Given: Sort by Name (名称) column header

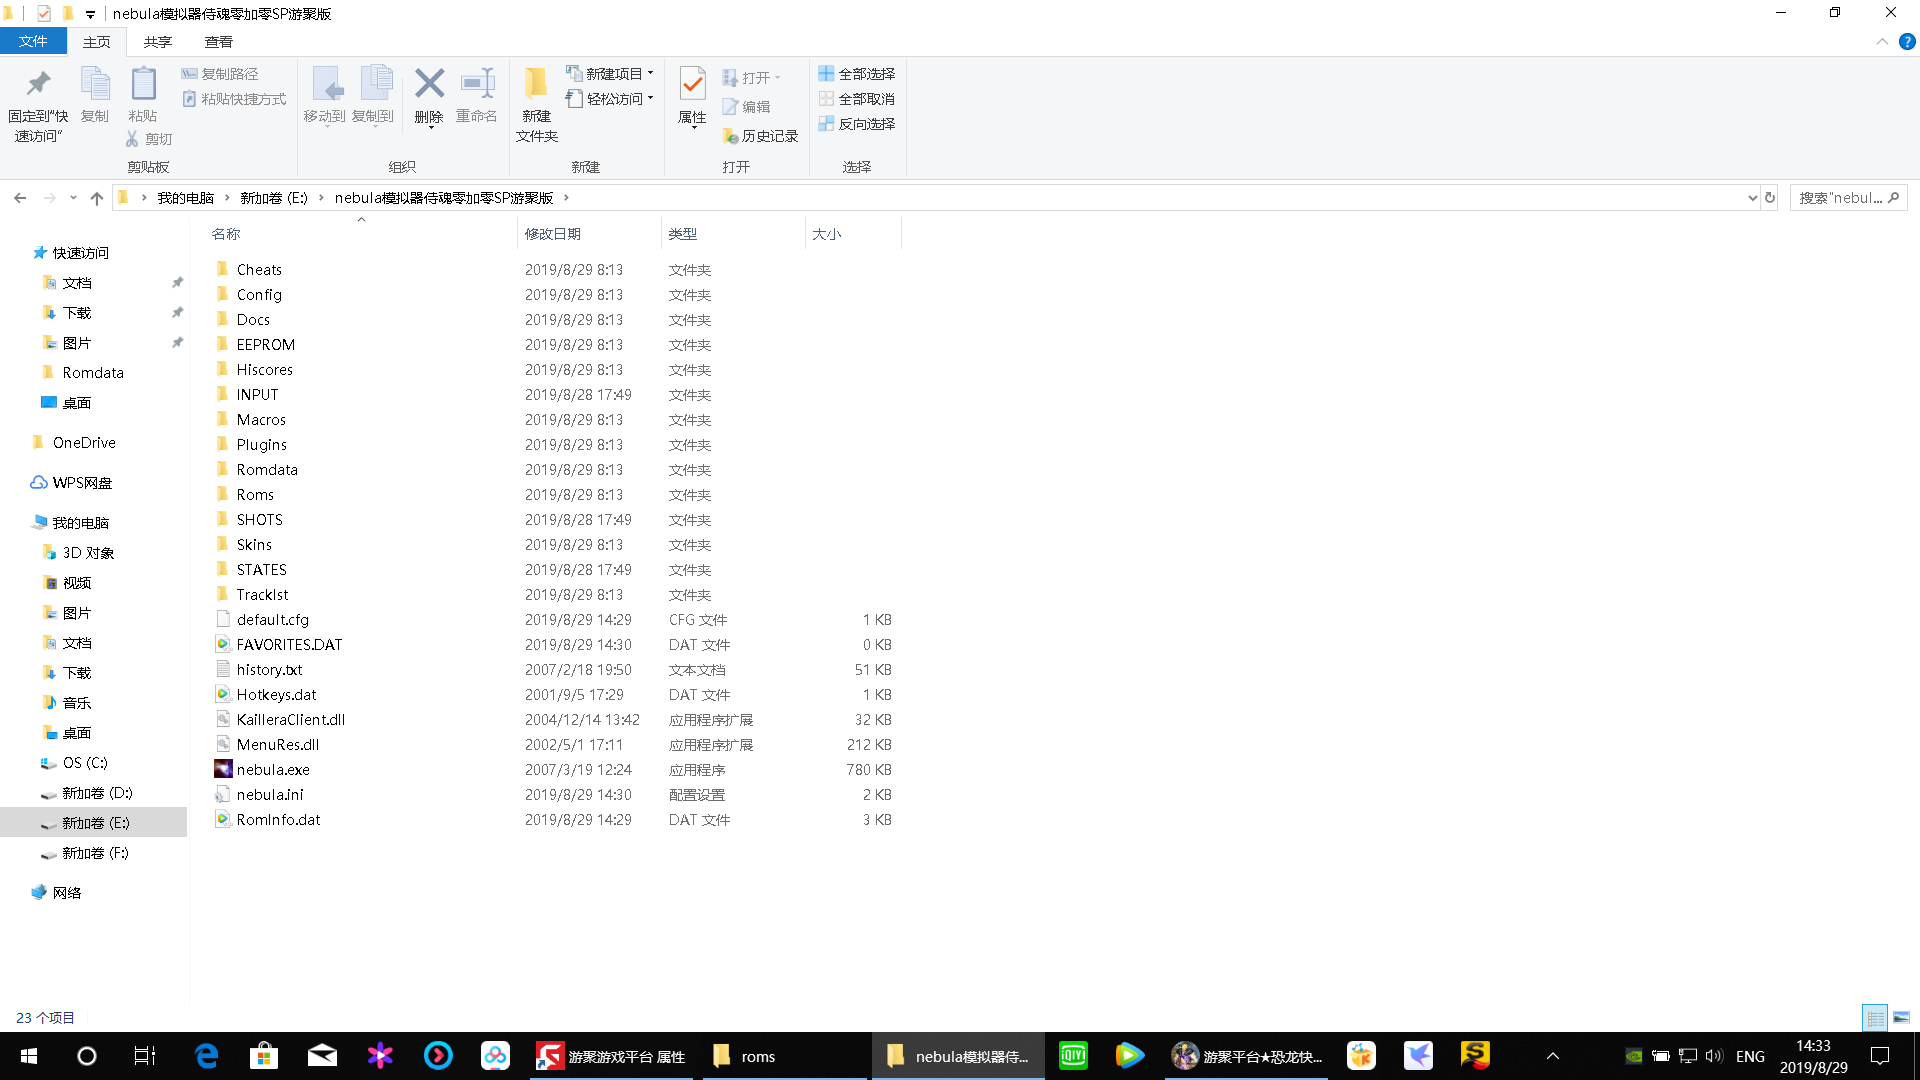Looking at the screenshot, I should [226, 234].
